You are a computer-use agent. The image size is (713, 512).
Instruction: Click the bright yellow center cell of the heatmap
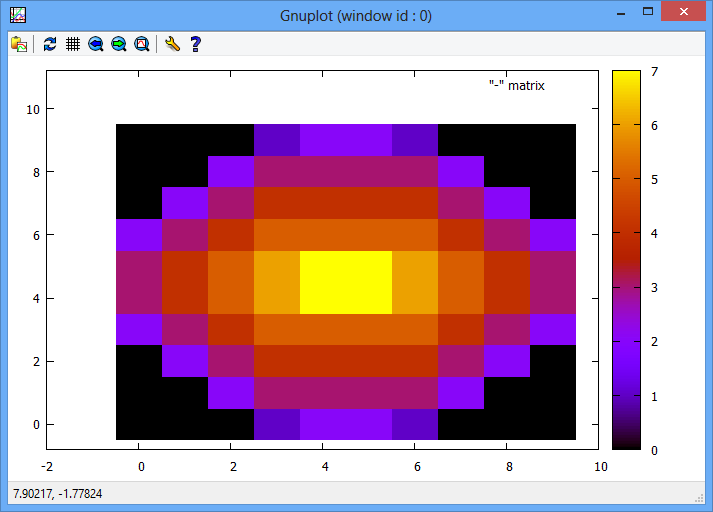pyautogui.click(x=346, y=282)
